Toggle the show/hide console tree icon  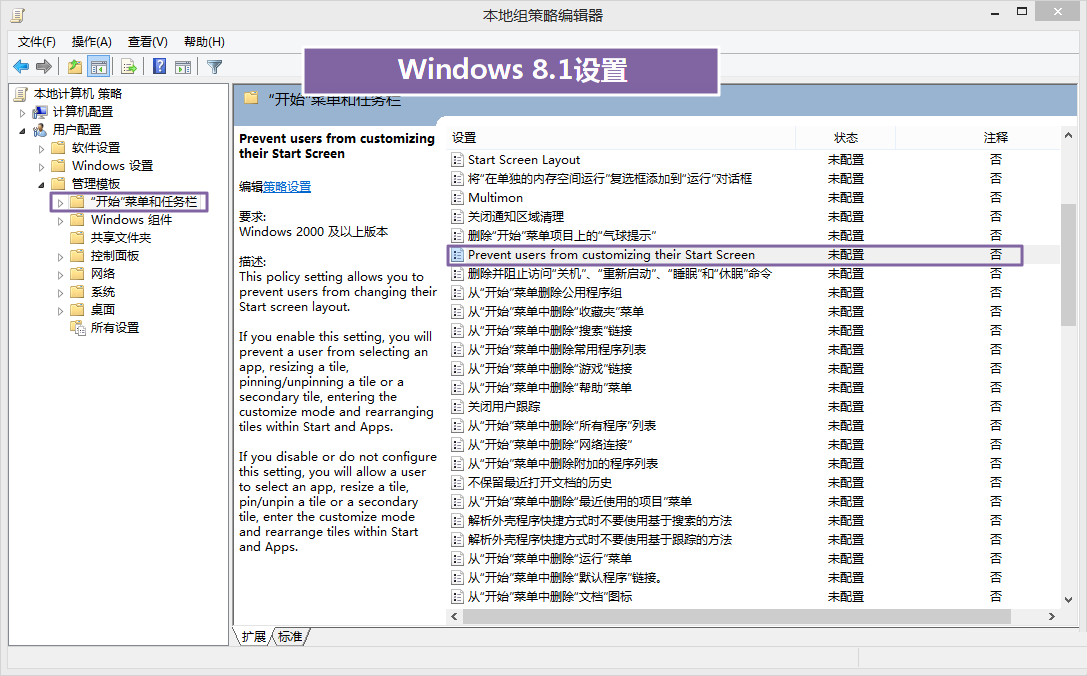(x=98, y=67)
